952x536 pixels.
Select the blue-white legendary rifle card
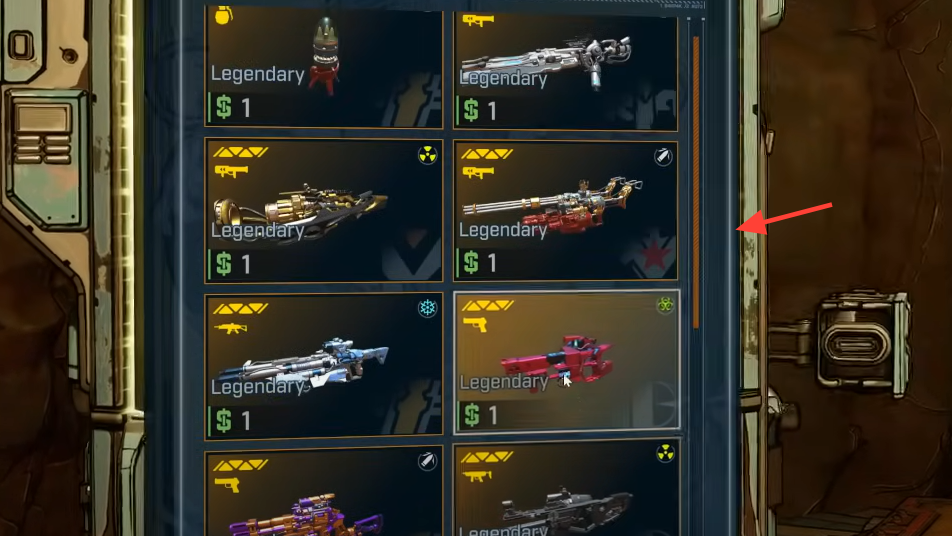324,366
